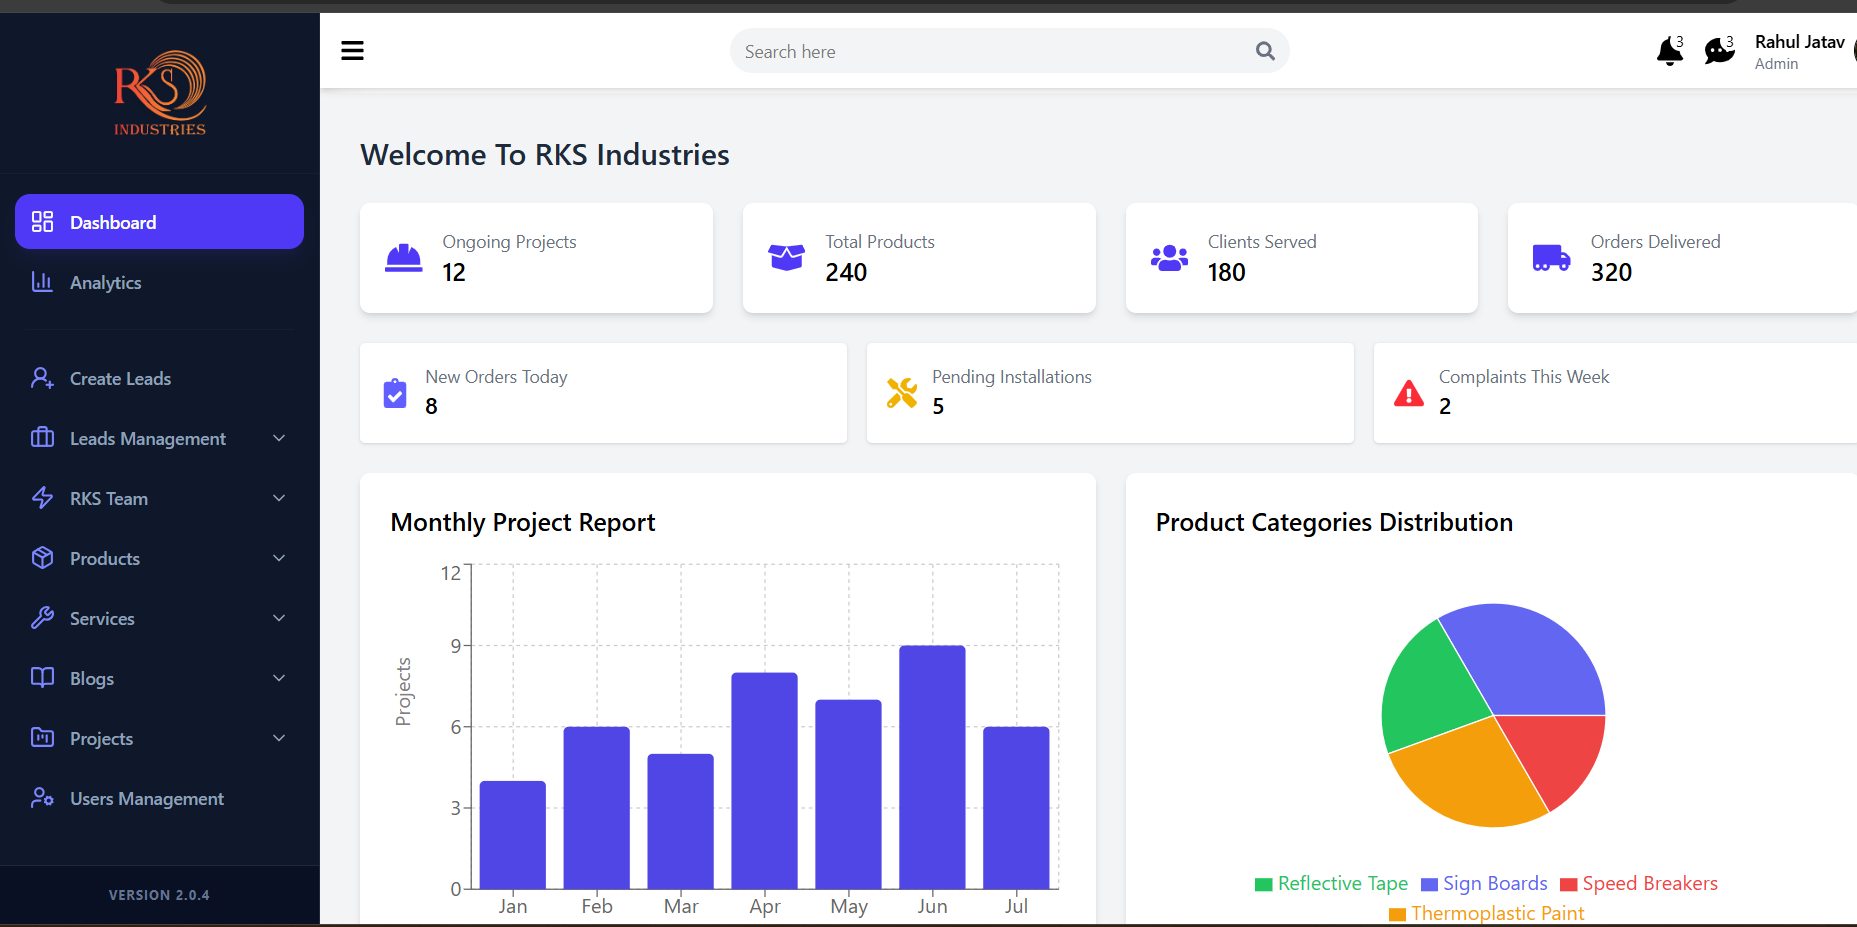Image resolution: width=1857 pixels, height=927 pixels.
Task: Click the Pending Installations tools icon
Action: (x=902, y=393)
